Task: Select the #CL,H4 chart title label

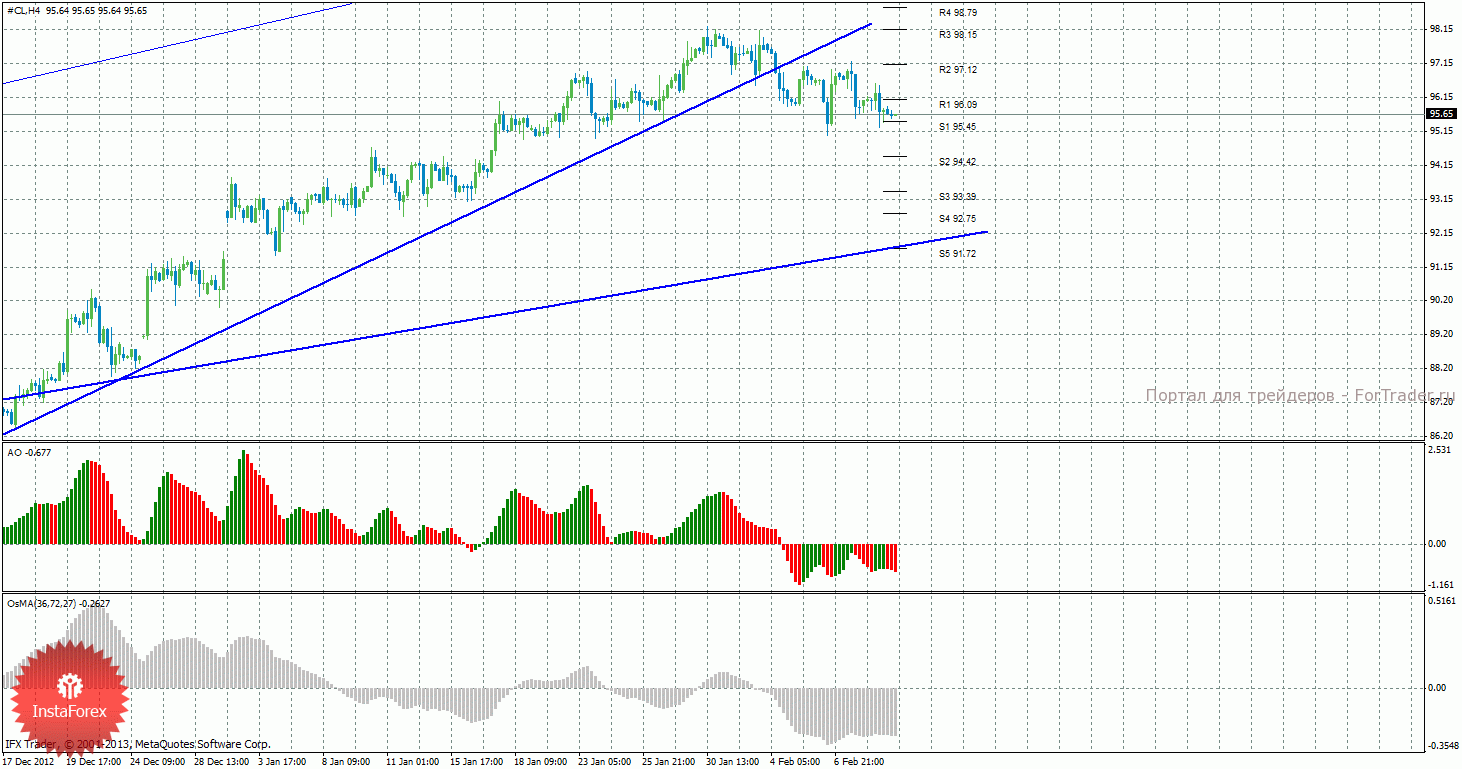Action: 24,10
